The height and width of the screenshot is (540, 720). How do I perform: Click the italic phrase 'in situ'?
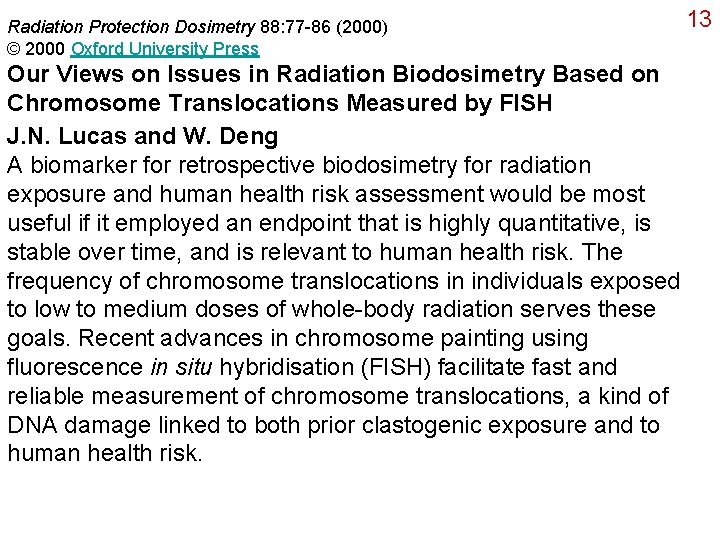click(x=181, y=367)
